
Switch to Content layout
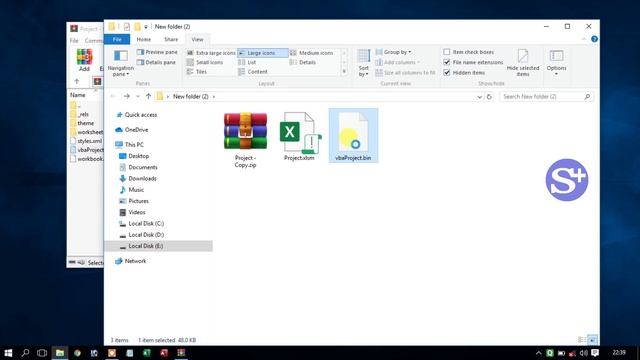click(253, 72)
